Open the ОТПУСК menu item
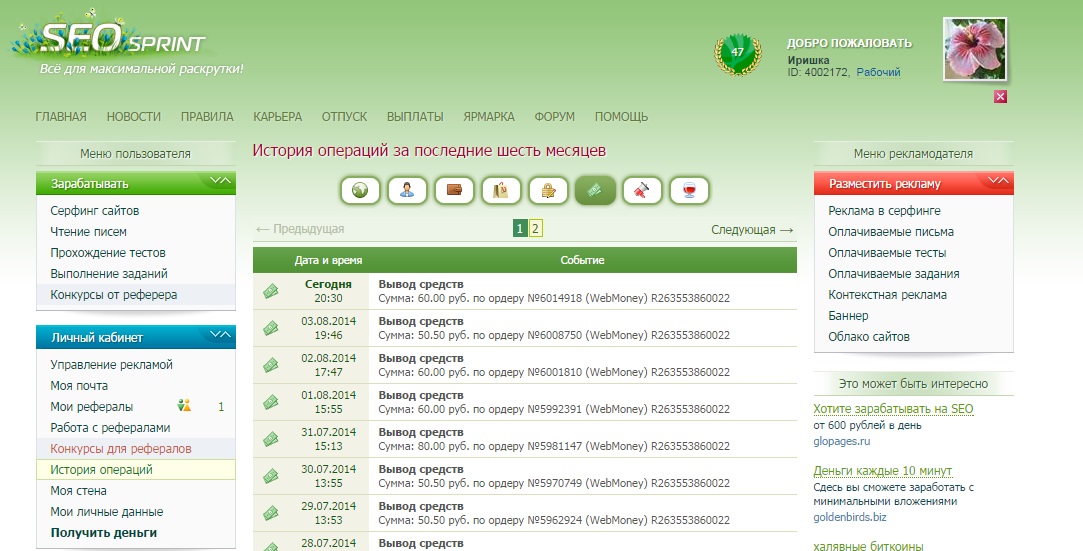The image size is (1083, 551). coord(345,117)
